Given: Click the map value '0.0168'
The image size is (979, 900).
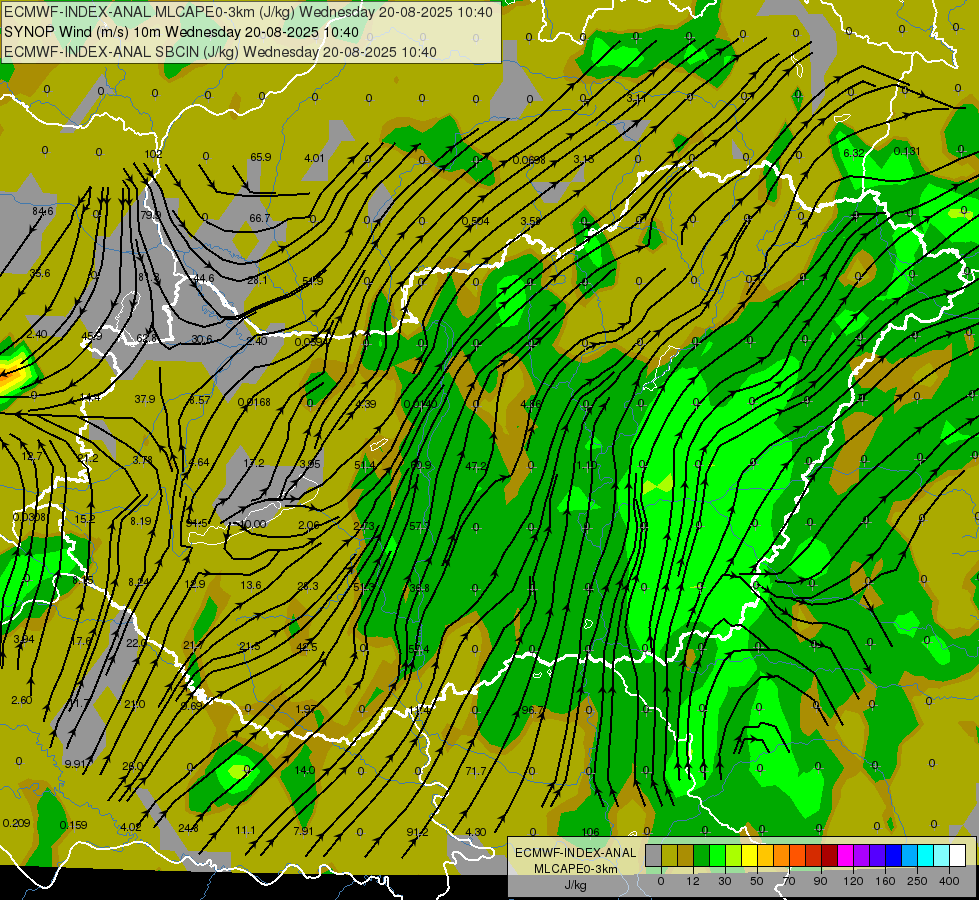Looking at the screenshot, I should point(254,402).
